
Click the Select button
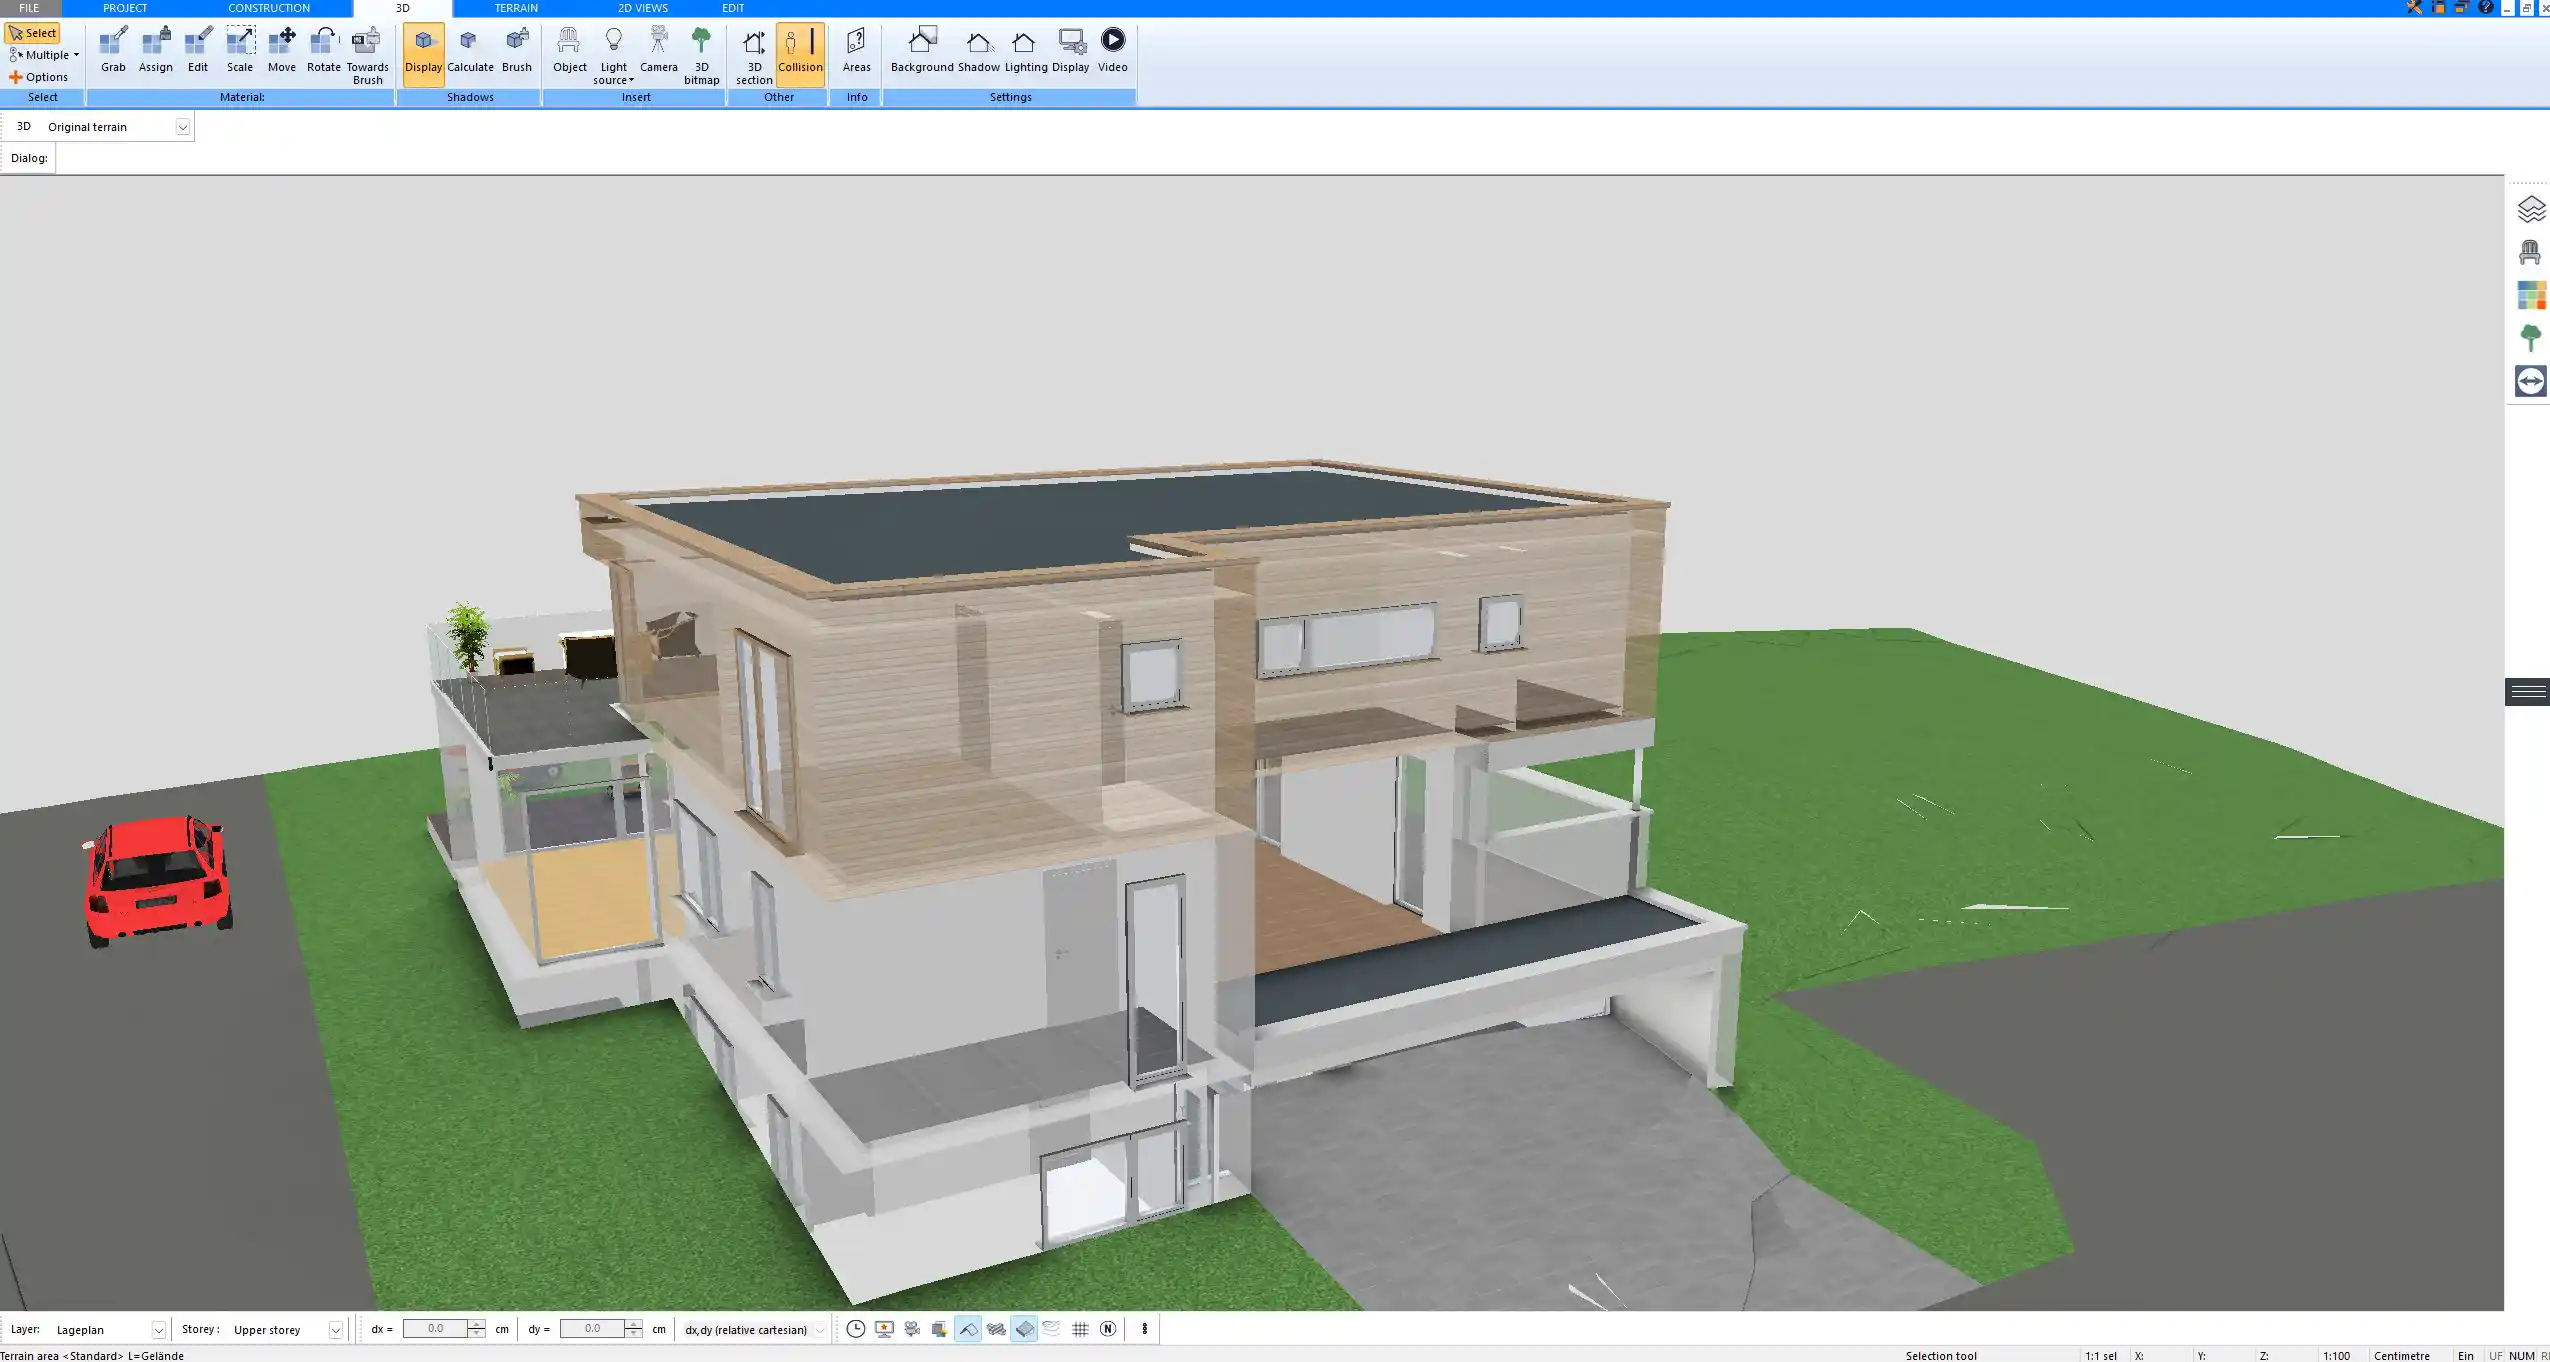point(33,33)
